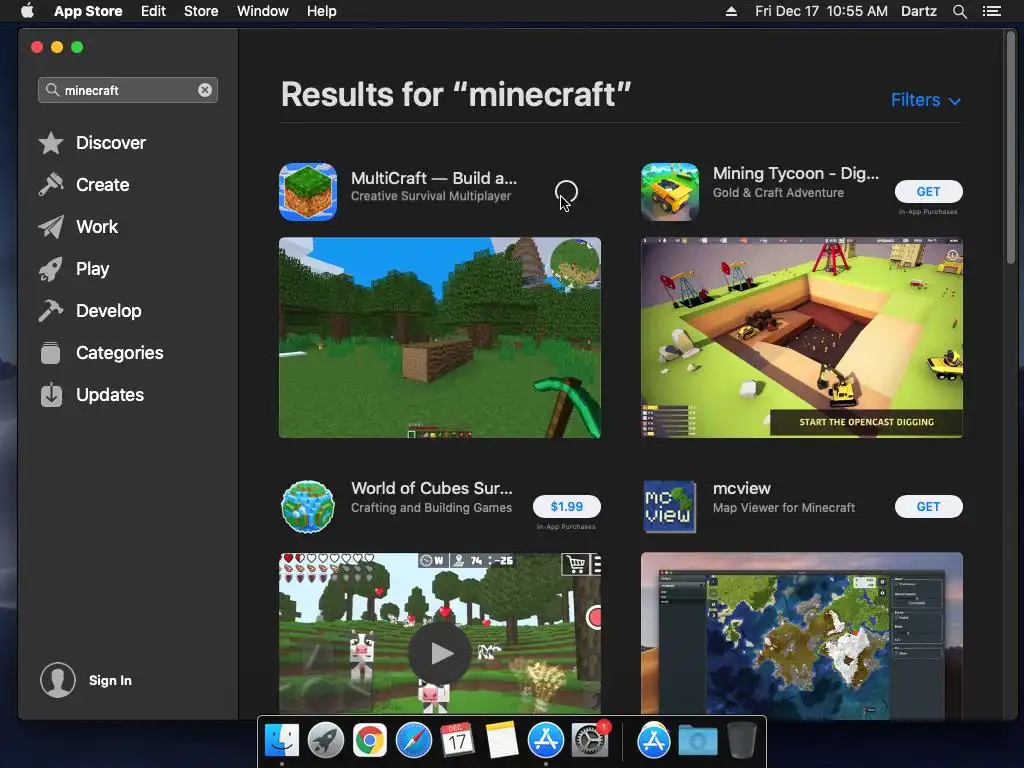Viewport: 1024px width, 768px height.
Task: Open MultiCraft app icon
Action: tap(308, 192)
